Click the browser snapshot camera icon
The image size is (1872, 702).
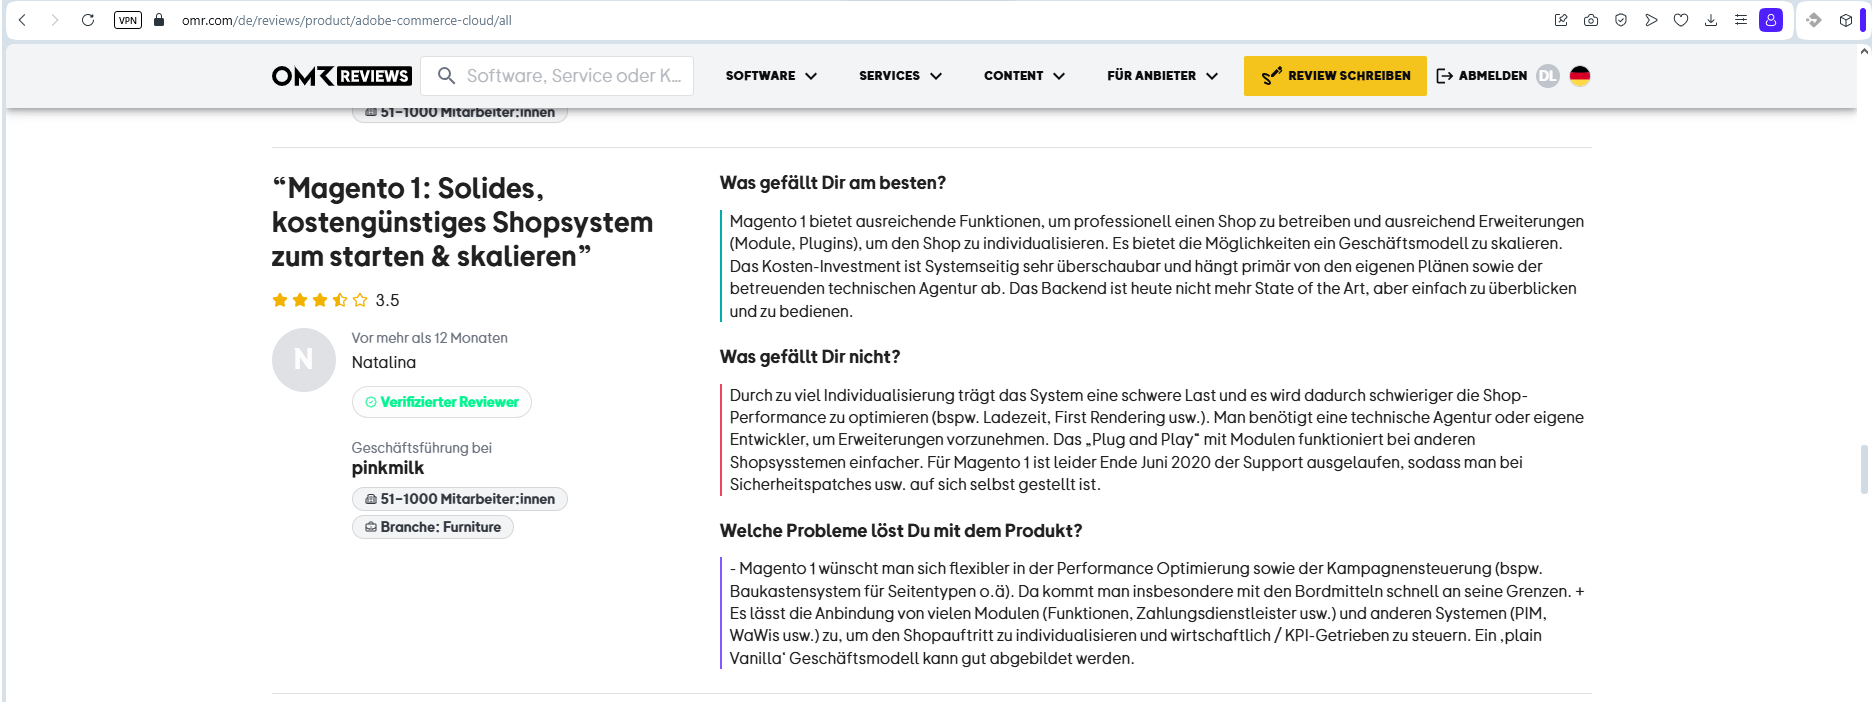tap(1591, 20)
